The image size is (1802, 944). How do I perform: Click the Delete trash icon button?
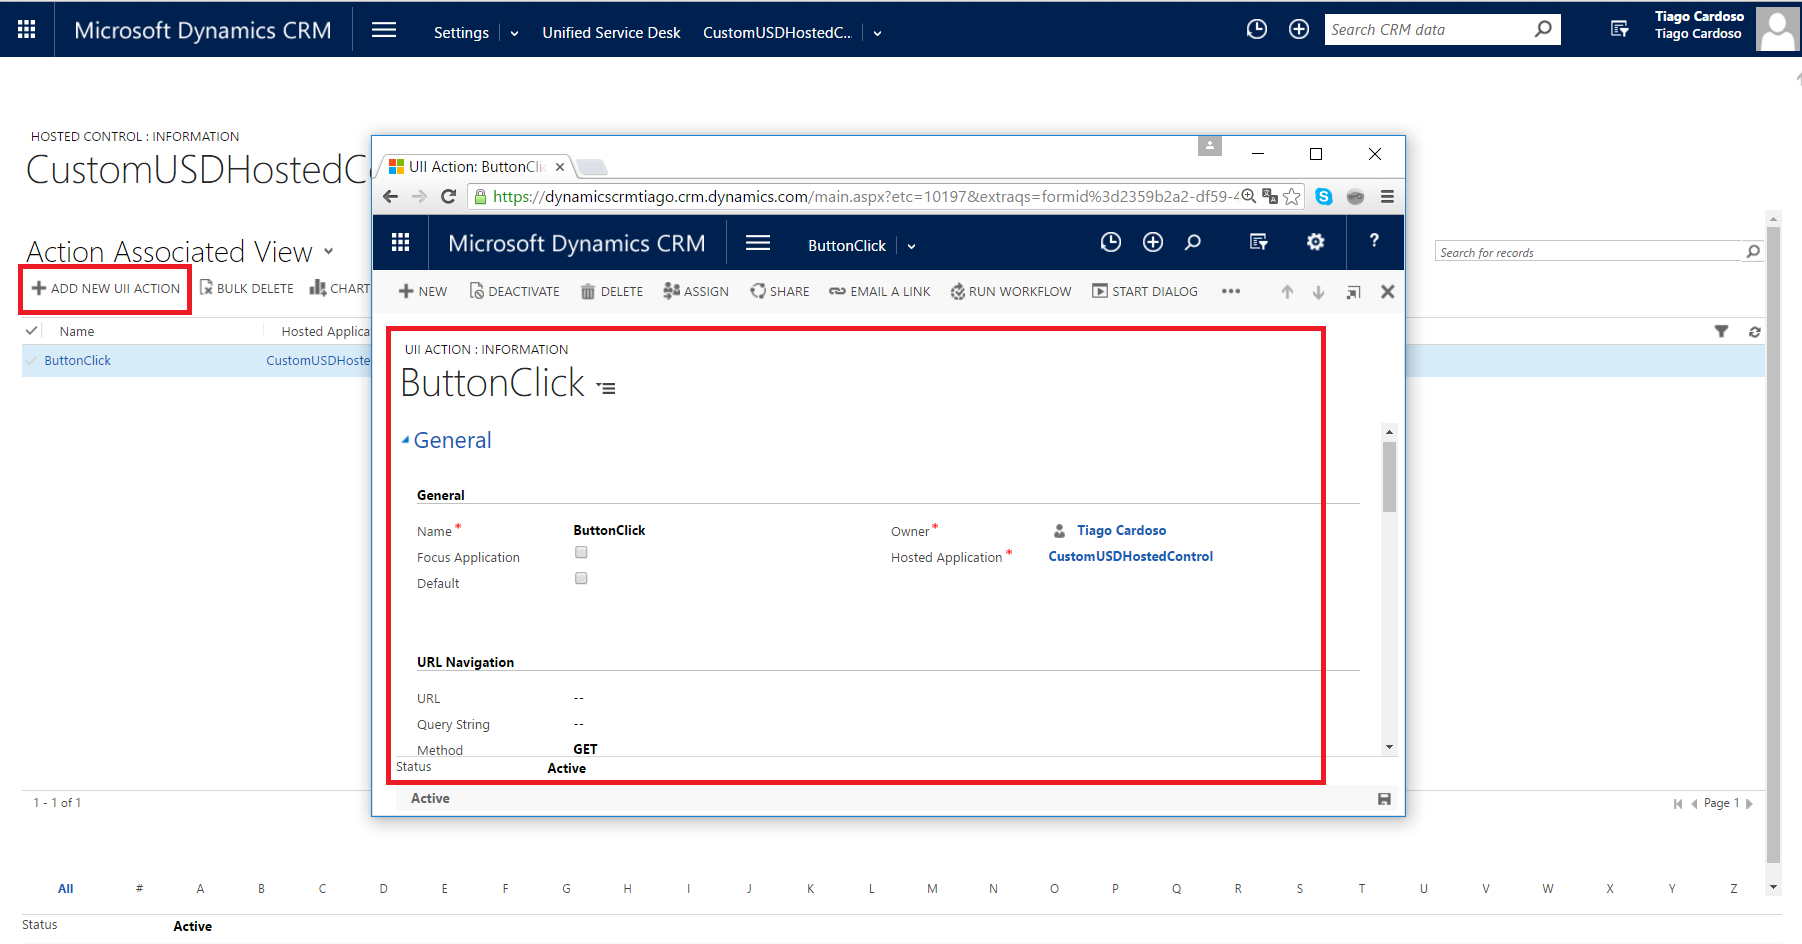point(612,292)
